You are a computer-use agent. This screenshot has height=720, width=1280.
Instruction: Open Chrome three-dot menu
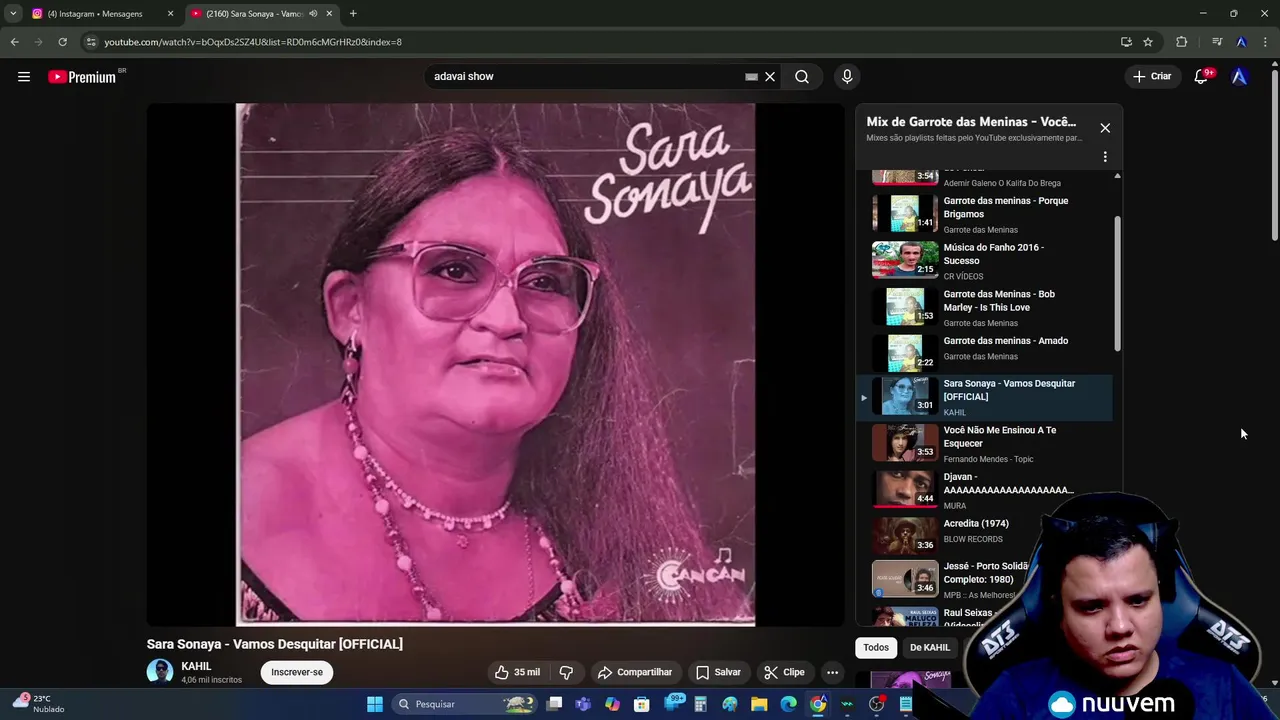(x=1266, y=42)
